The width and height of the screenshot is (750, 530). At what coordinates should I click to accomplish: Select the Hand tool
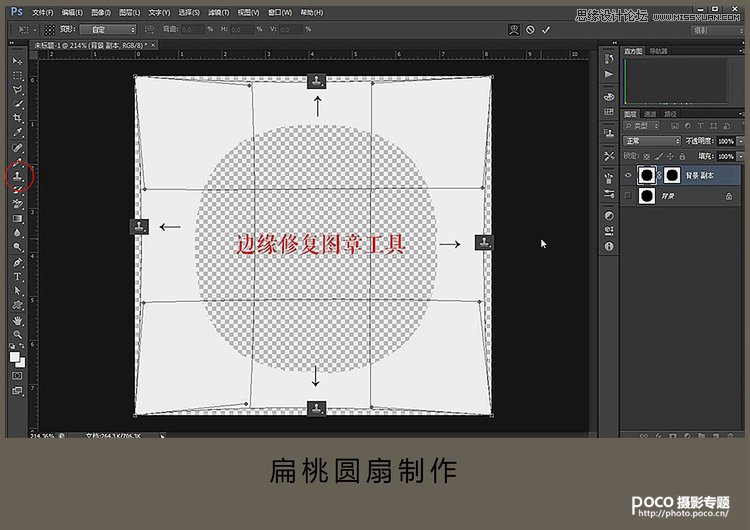click(x=17, y=320)
